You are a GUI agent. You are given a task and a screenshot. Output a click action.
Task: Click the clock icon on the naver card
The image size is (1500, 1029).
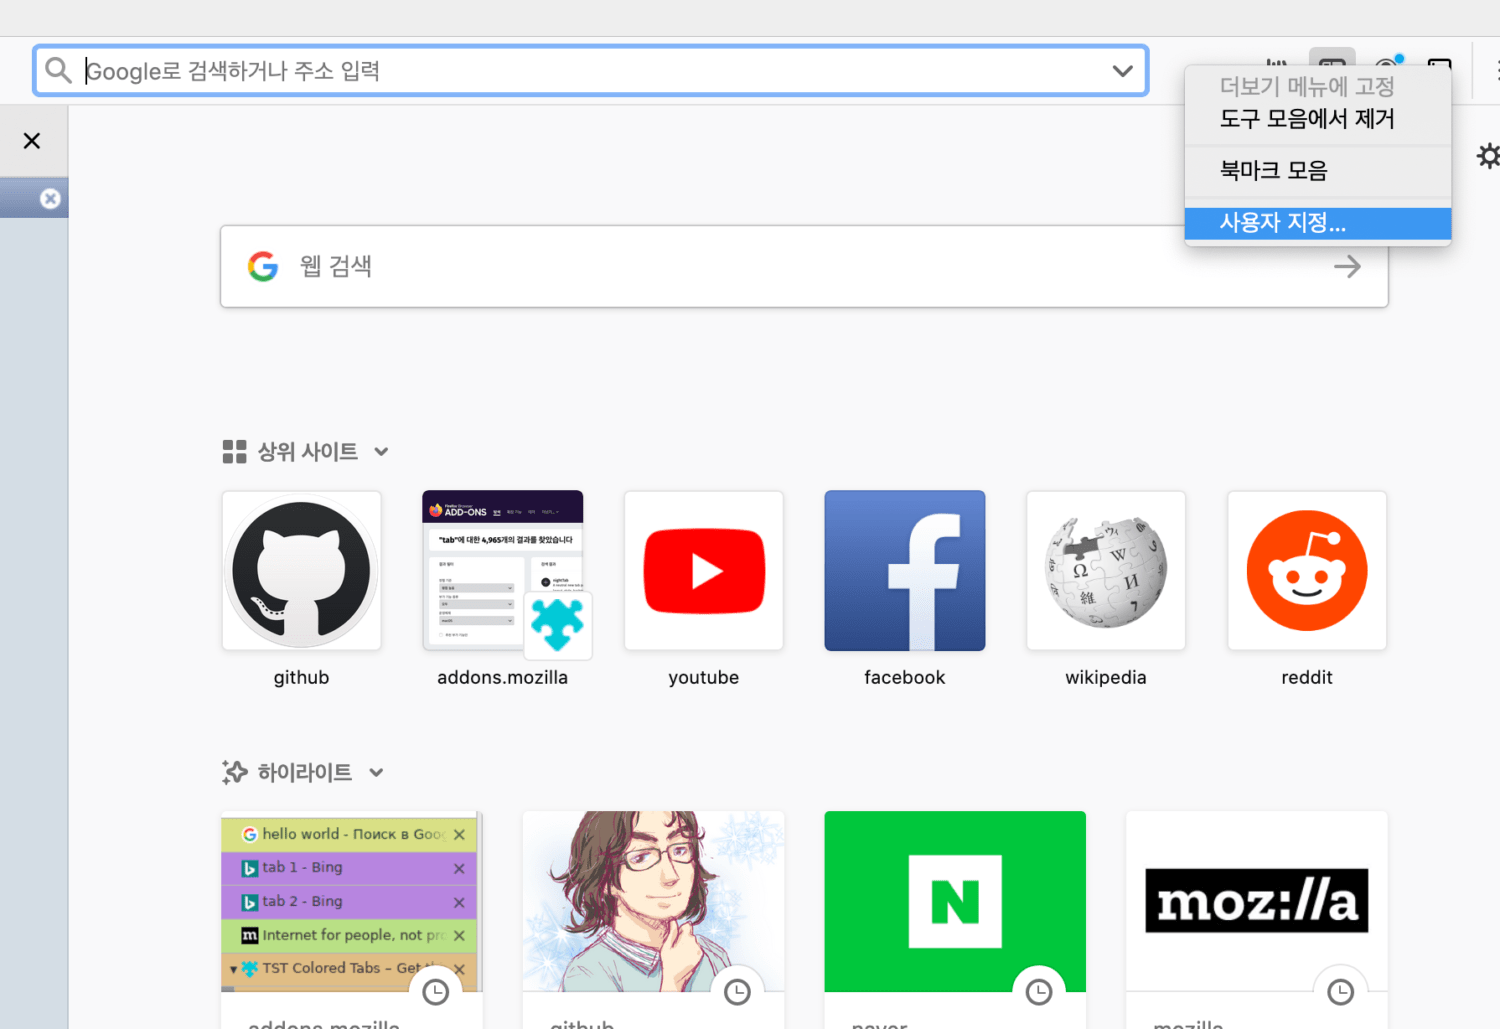click(x=1039, y=992)
